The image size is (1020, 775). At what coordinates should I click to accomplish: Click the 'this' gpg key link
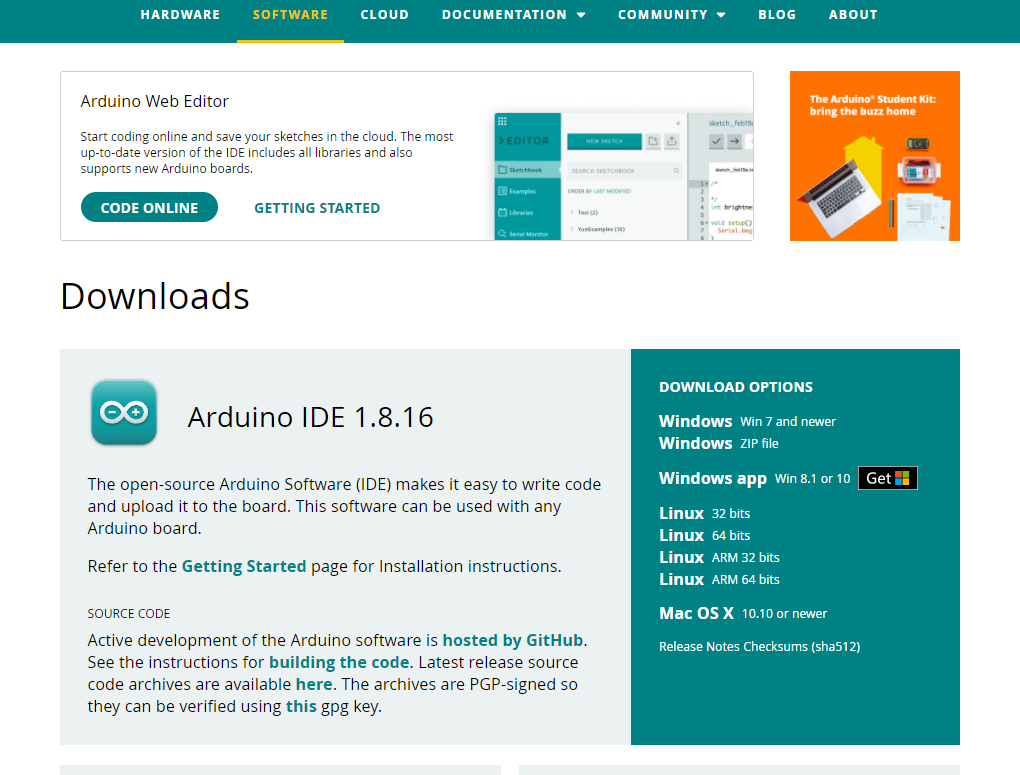click(x=301, y=707)
